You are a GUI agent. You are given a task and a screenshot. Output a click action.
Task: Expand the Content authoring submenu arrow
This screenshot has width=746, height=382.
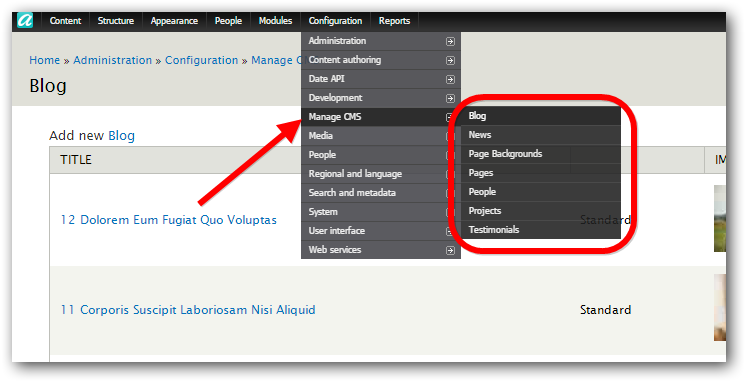450,60
